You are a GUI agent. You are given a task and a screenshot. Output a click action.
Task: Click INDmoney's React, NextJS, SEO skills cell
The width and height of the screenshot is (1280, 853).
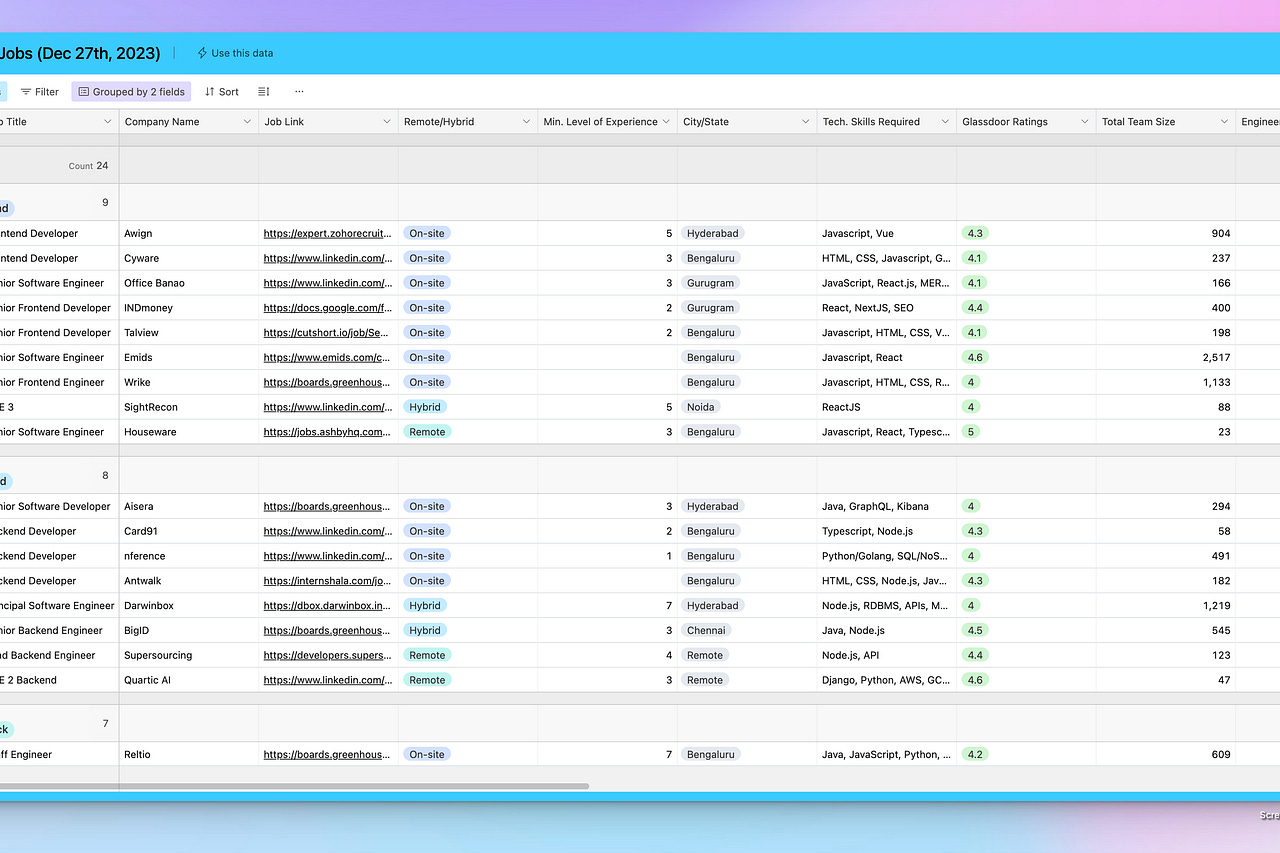click(x=887, y=308)
